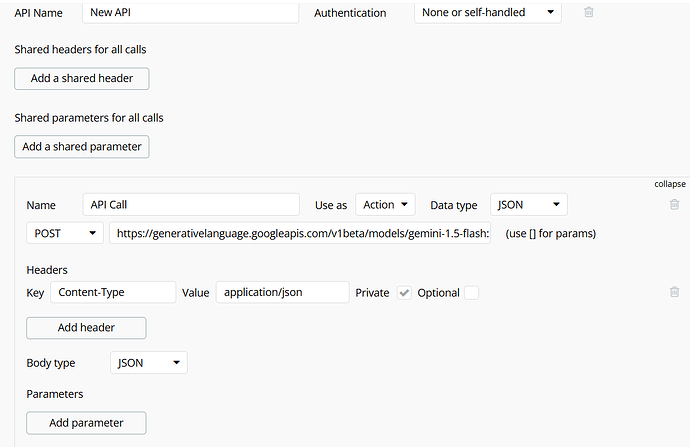Click the Add parameter button
The image size is (690, 447).
coord(86,423)
